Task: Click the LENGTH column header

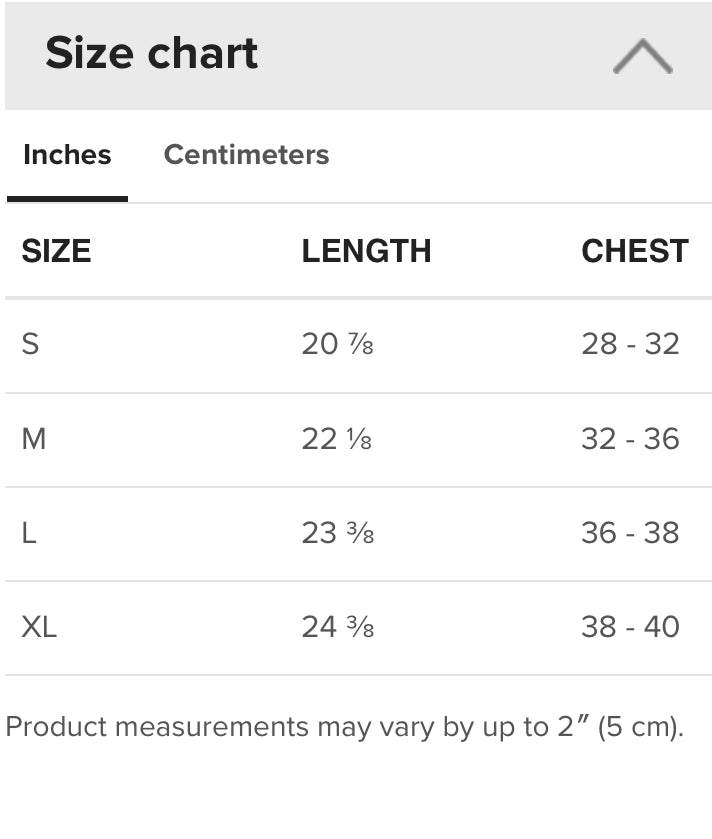Action: 366,251
